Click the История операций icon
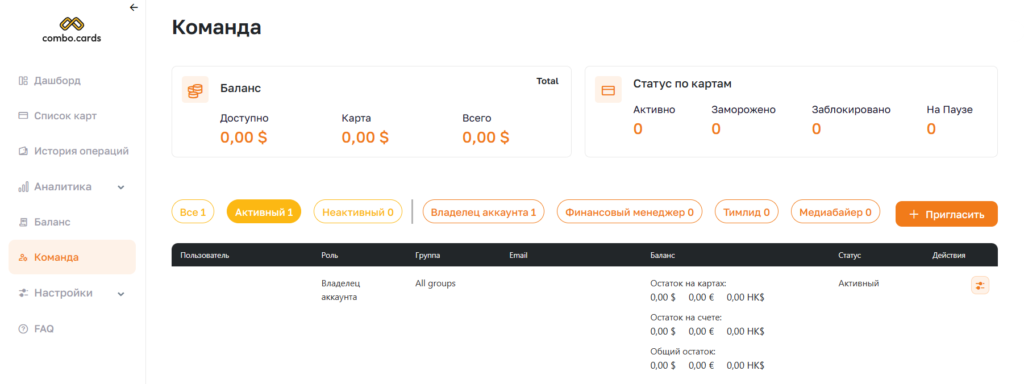 pos(23,152)
